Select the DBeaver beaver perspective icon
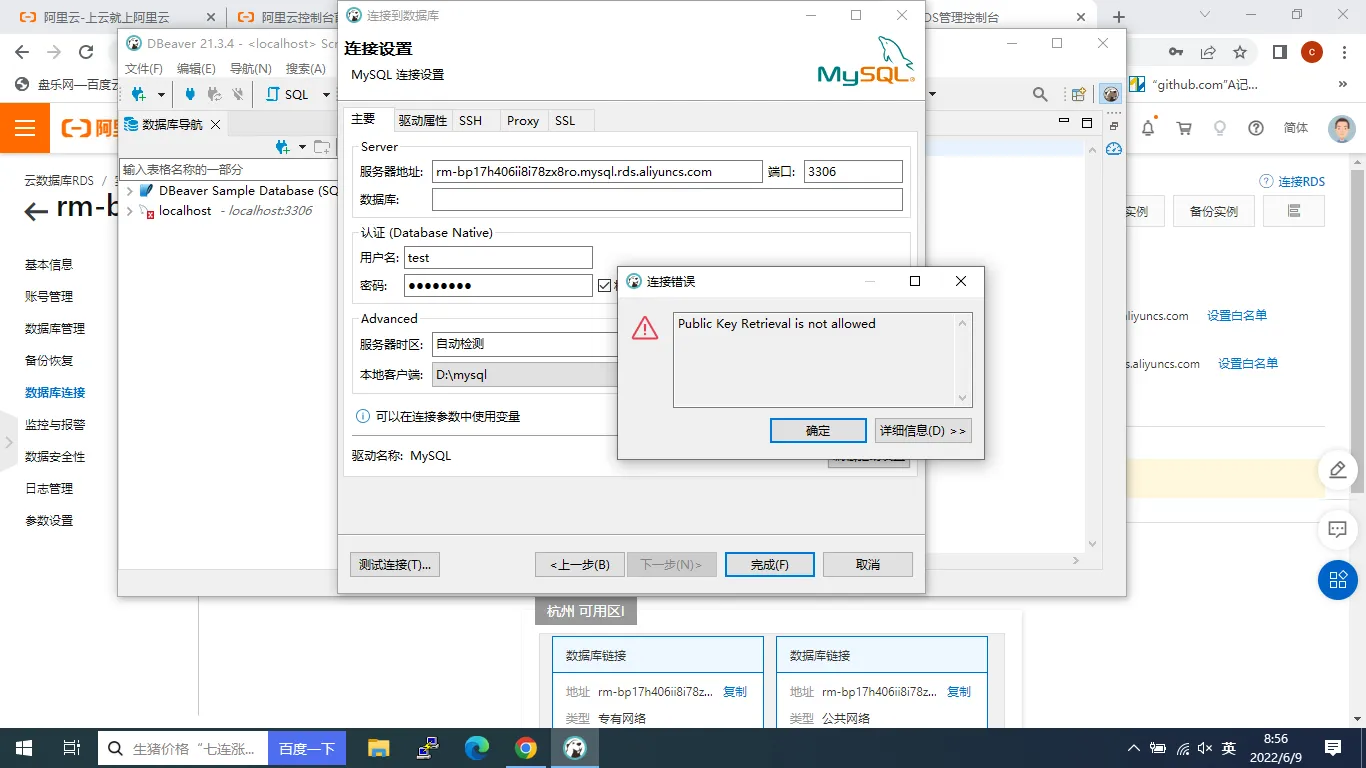1366x768 pixels. coord(1110,94)
